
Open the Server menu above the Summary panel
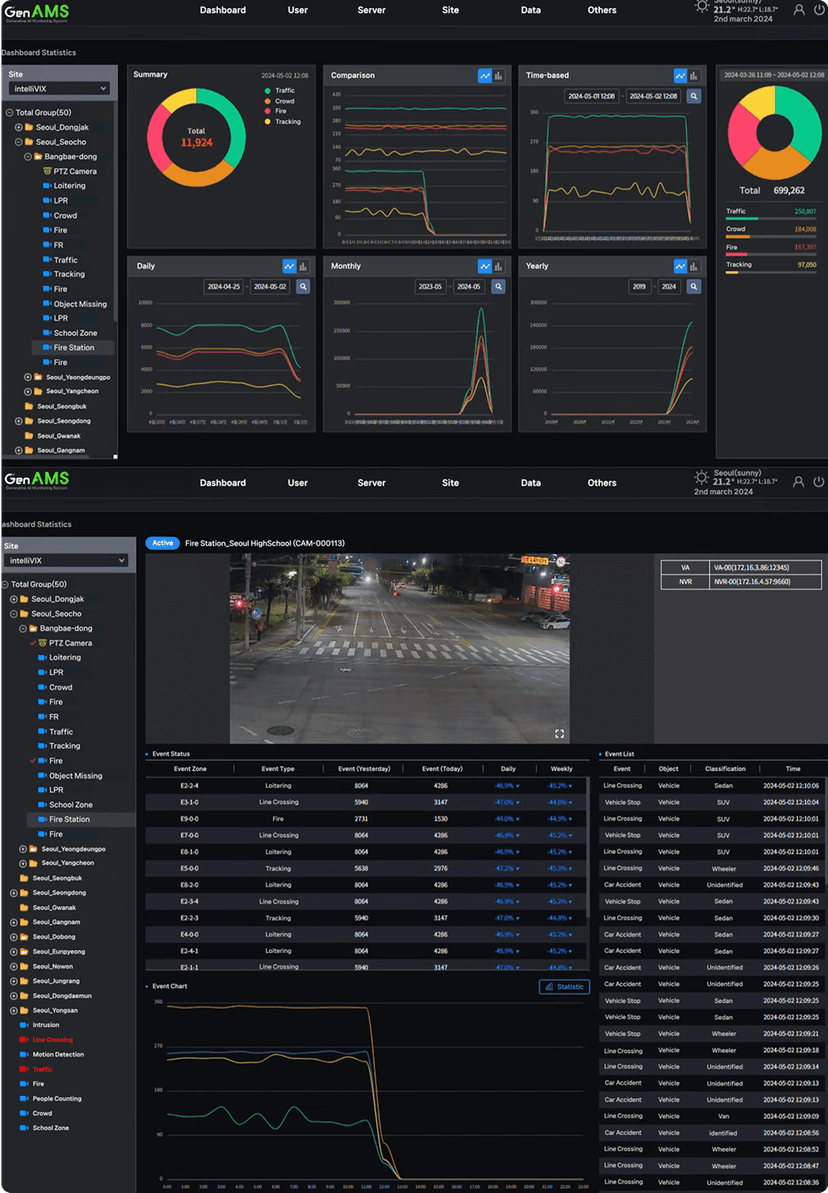(x=371, y=10)
